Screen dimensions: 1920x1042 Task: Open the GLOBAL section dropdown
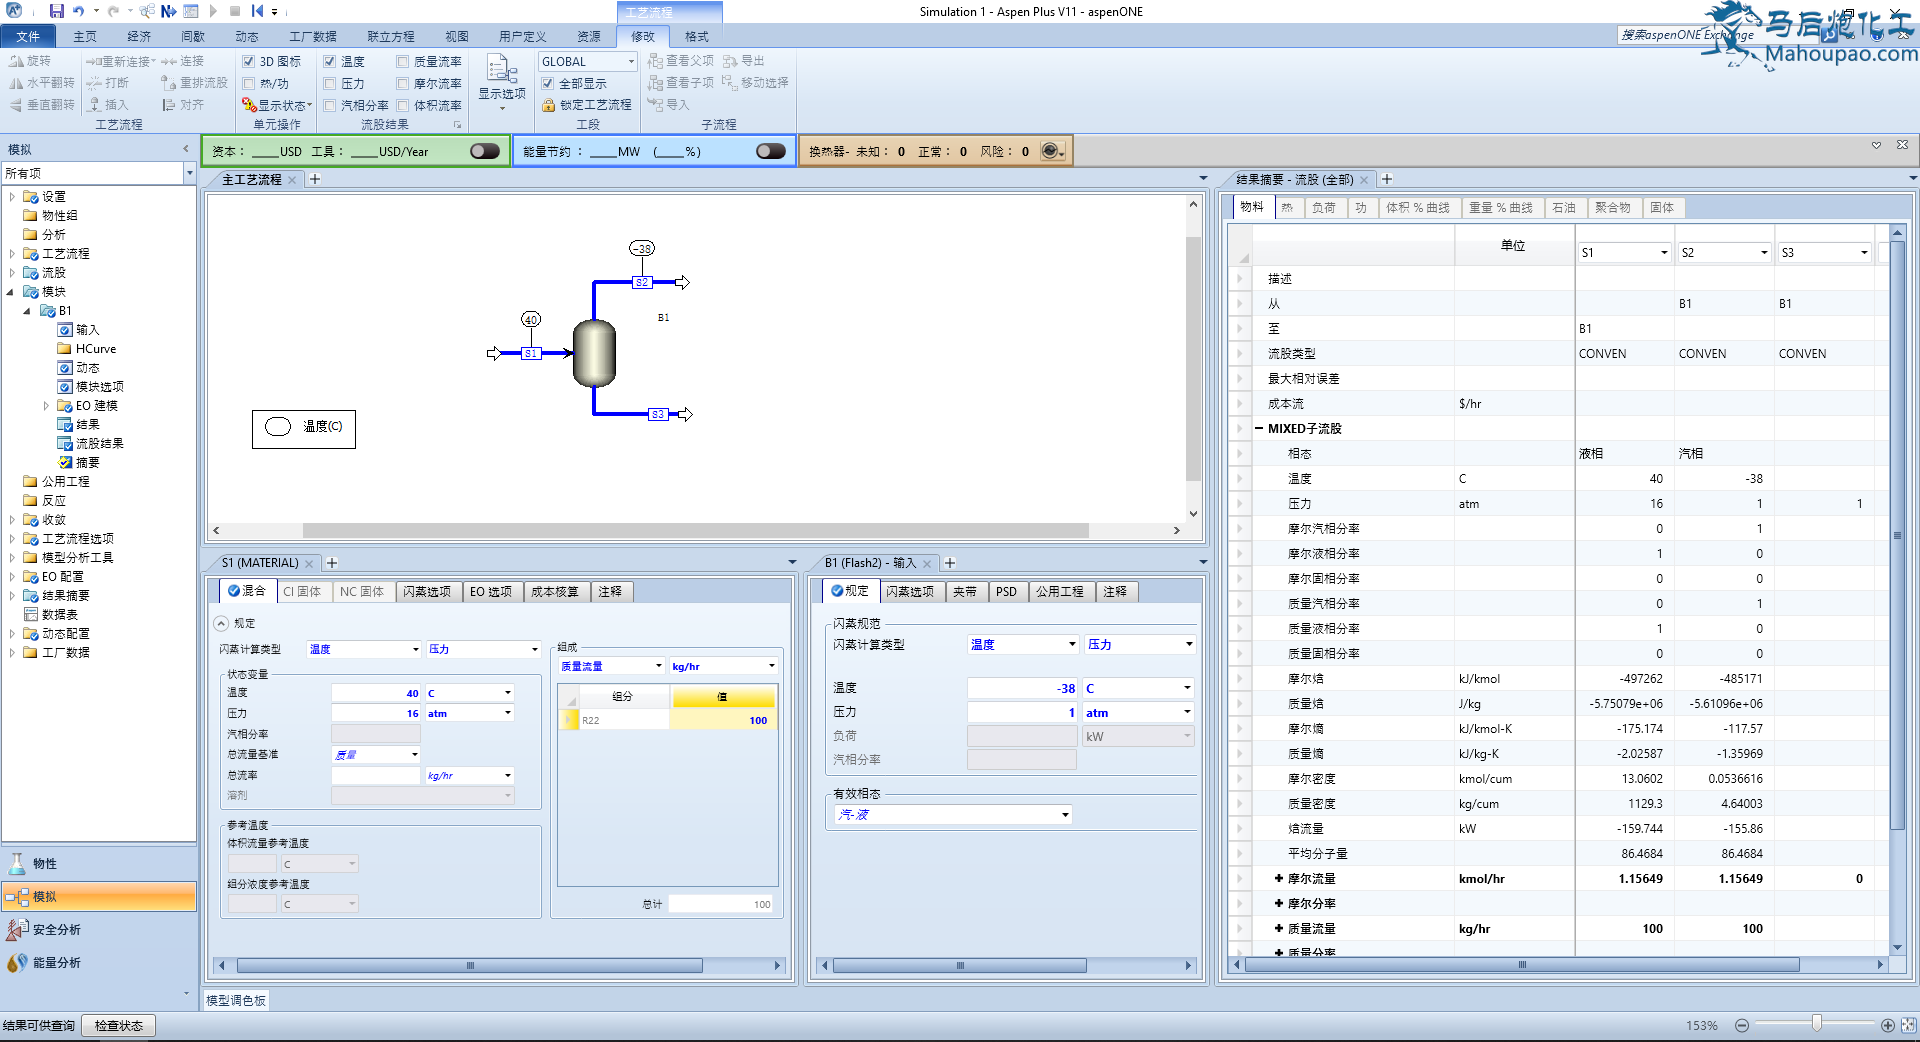(x=630, y=62)
